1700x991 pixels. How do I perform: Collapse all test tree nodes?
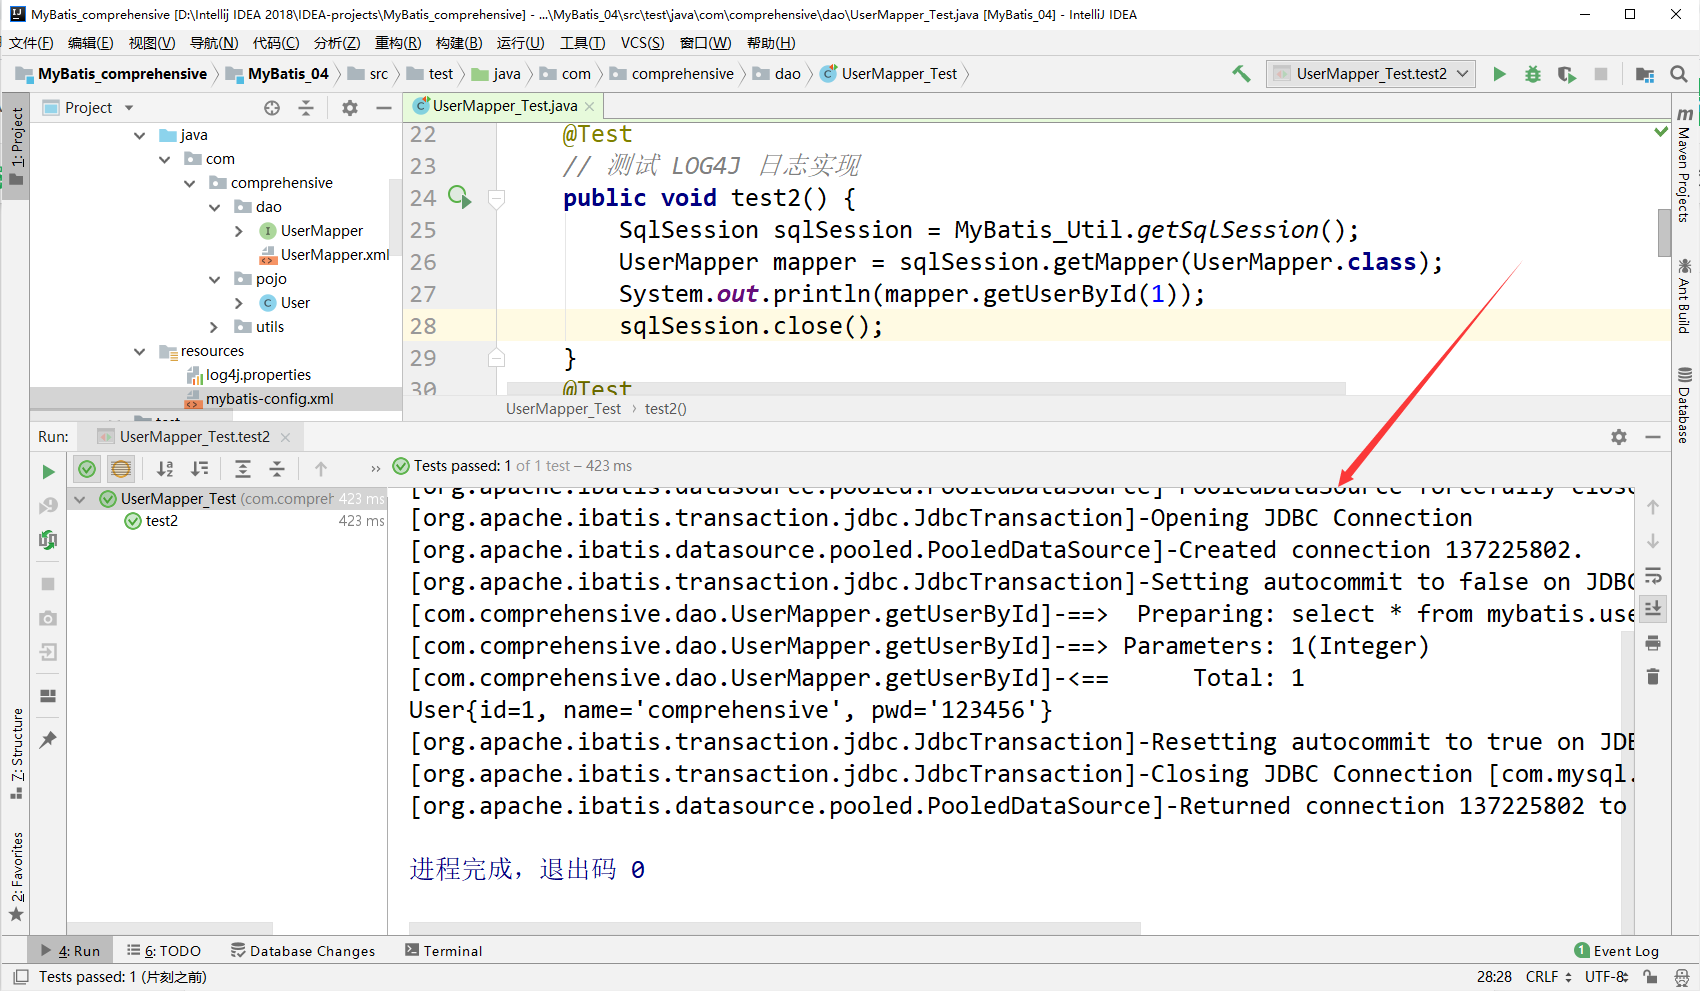[x=277, y=468]
